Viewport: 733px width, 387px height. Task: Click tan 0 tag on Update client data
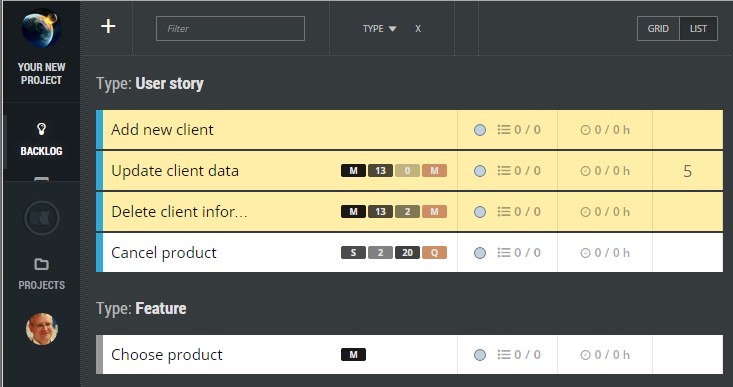pos(407,171)
